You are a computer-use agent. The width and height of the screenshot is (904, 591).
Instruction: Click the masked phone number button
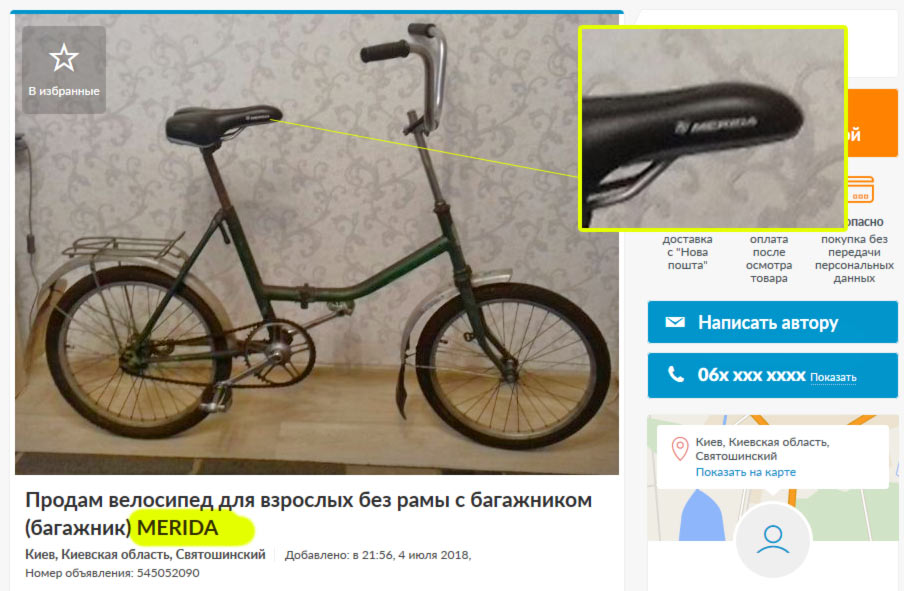click(773, 375)
